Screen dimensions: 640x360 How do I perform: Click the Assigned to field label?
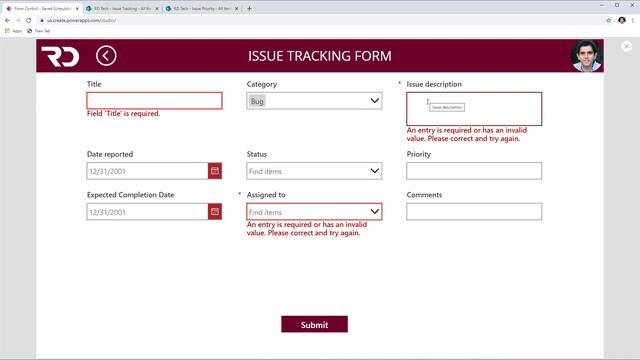click(x=266, y=195)
